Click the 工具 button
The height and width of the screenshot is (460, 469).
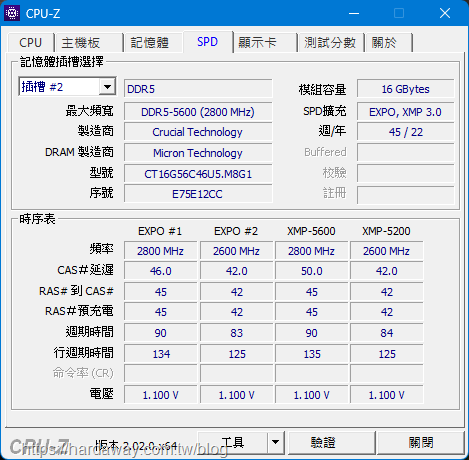[x=233, y=443]
